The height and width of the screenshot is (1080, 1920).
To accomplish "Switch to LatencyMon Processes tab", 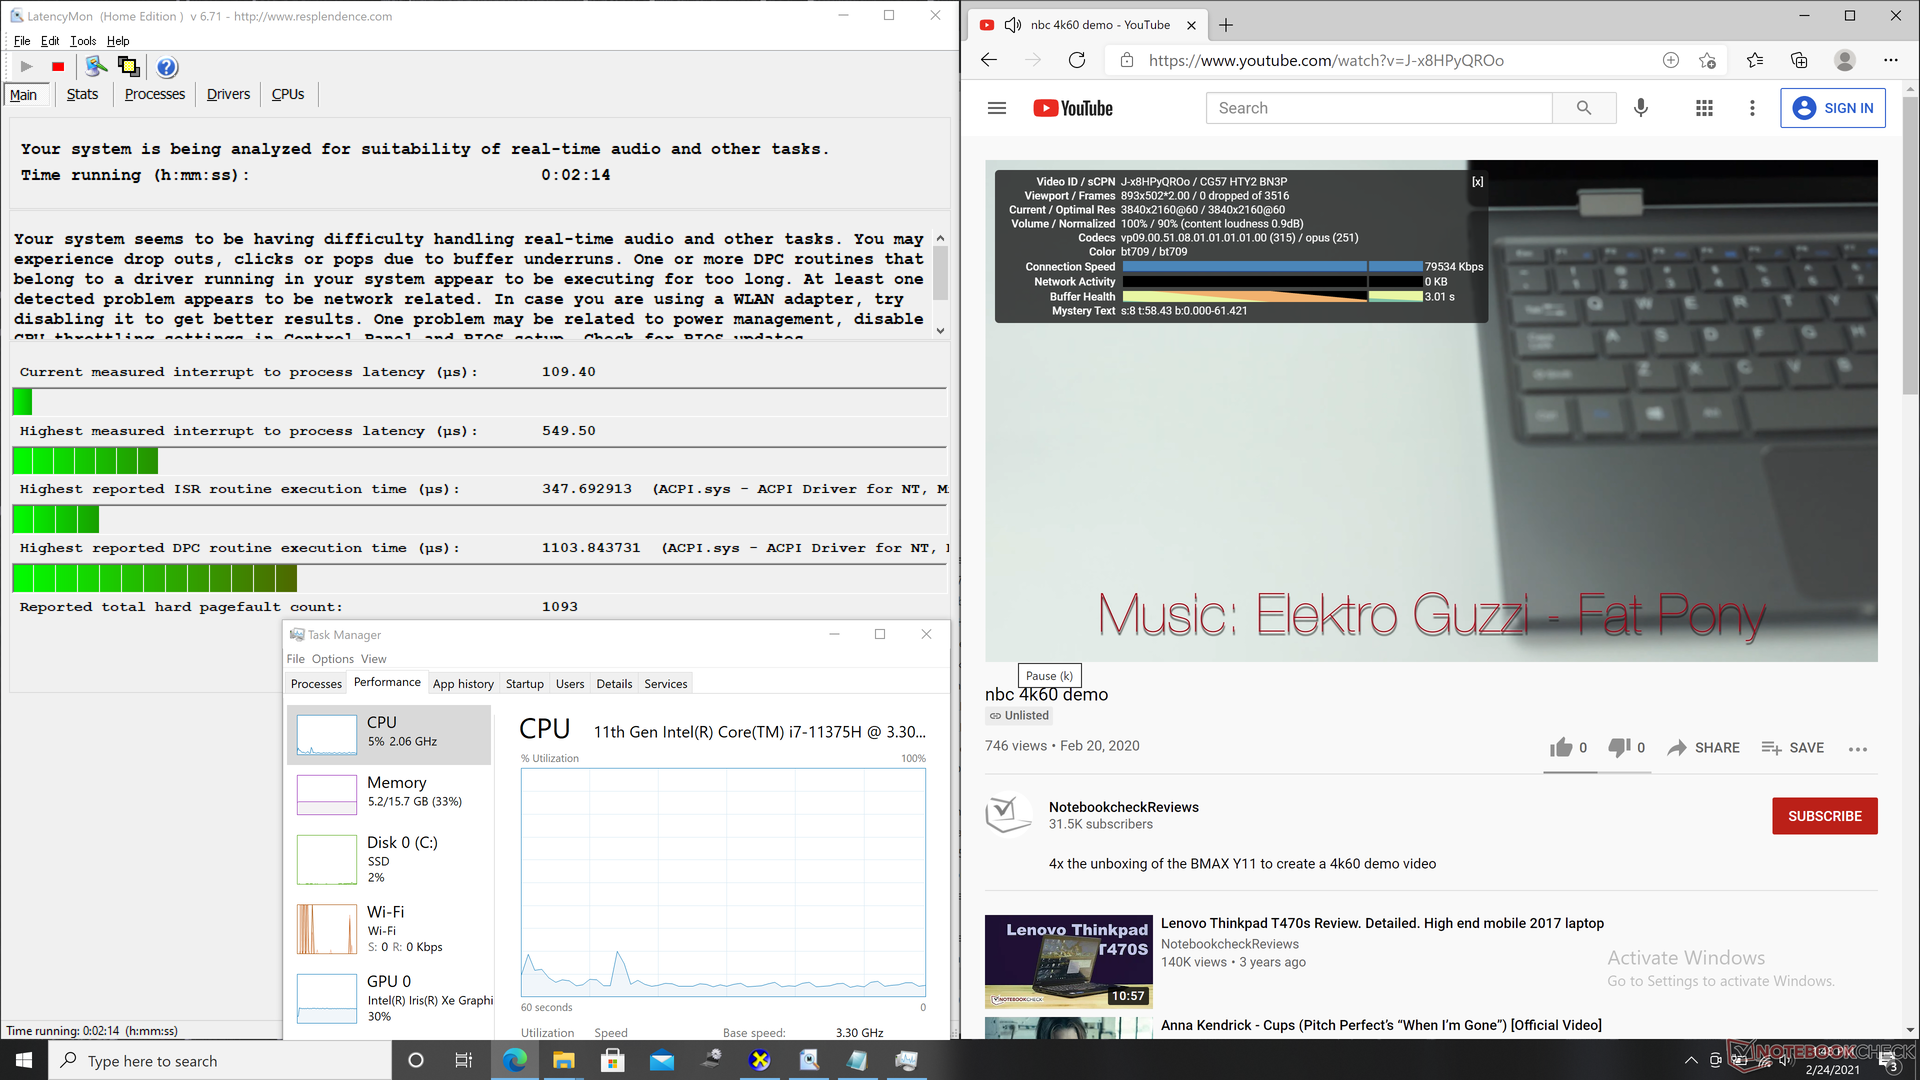I will coord(155,94).
